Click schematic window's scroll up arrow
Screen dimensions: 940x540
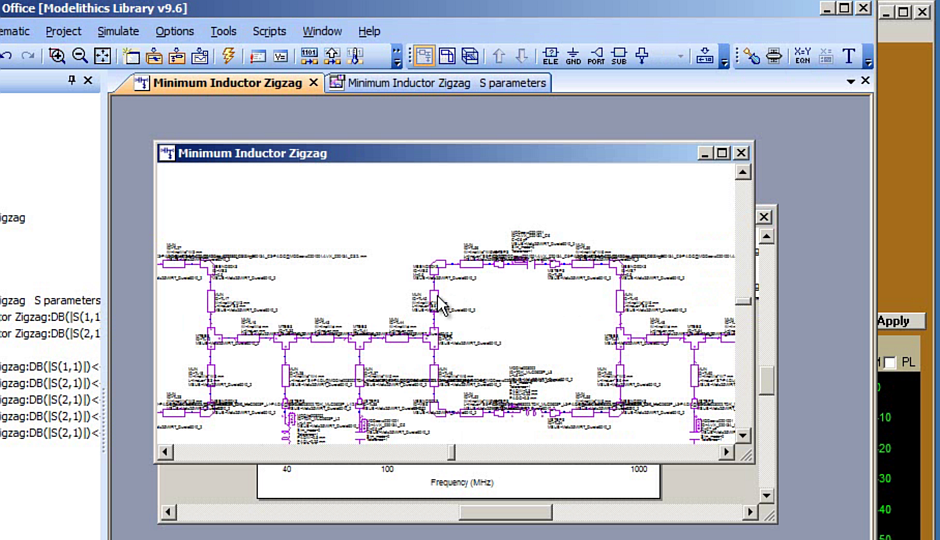click(743, 173)
